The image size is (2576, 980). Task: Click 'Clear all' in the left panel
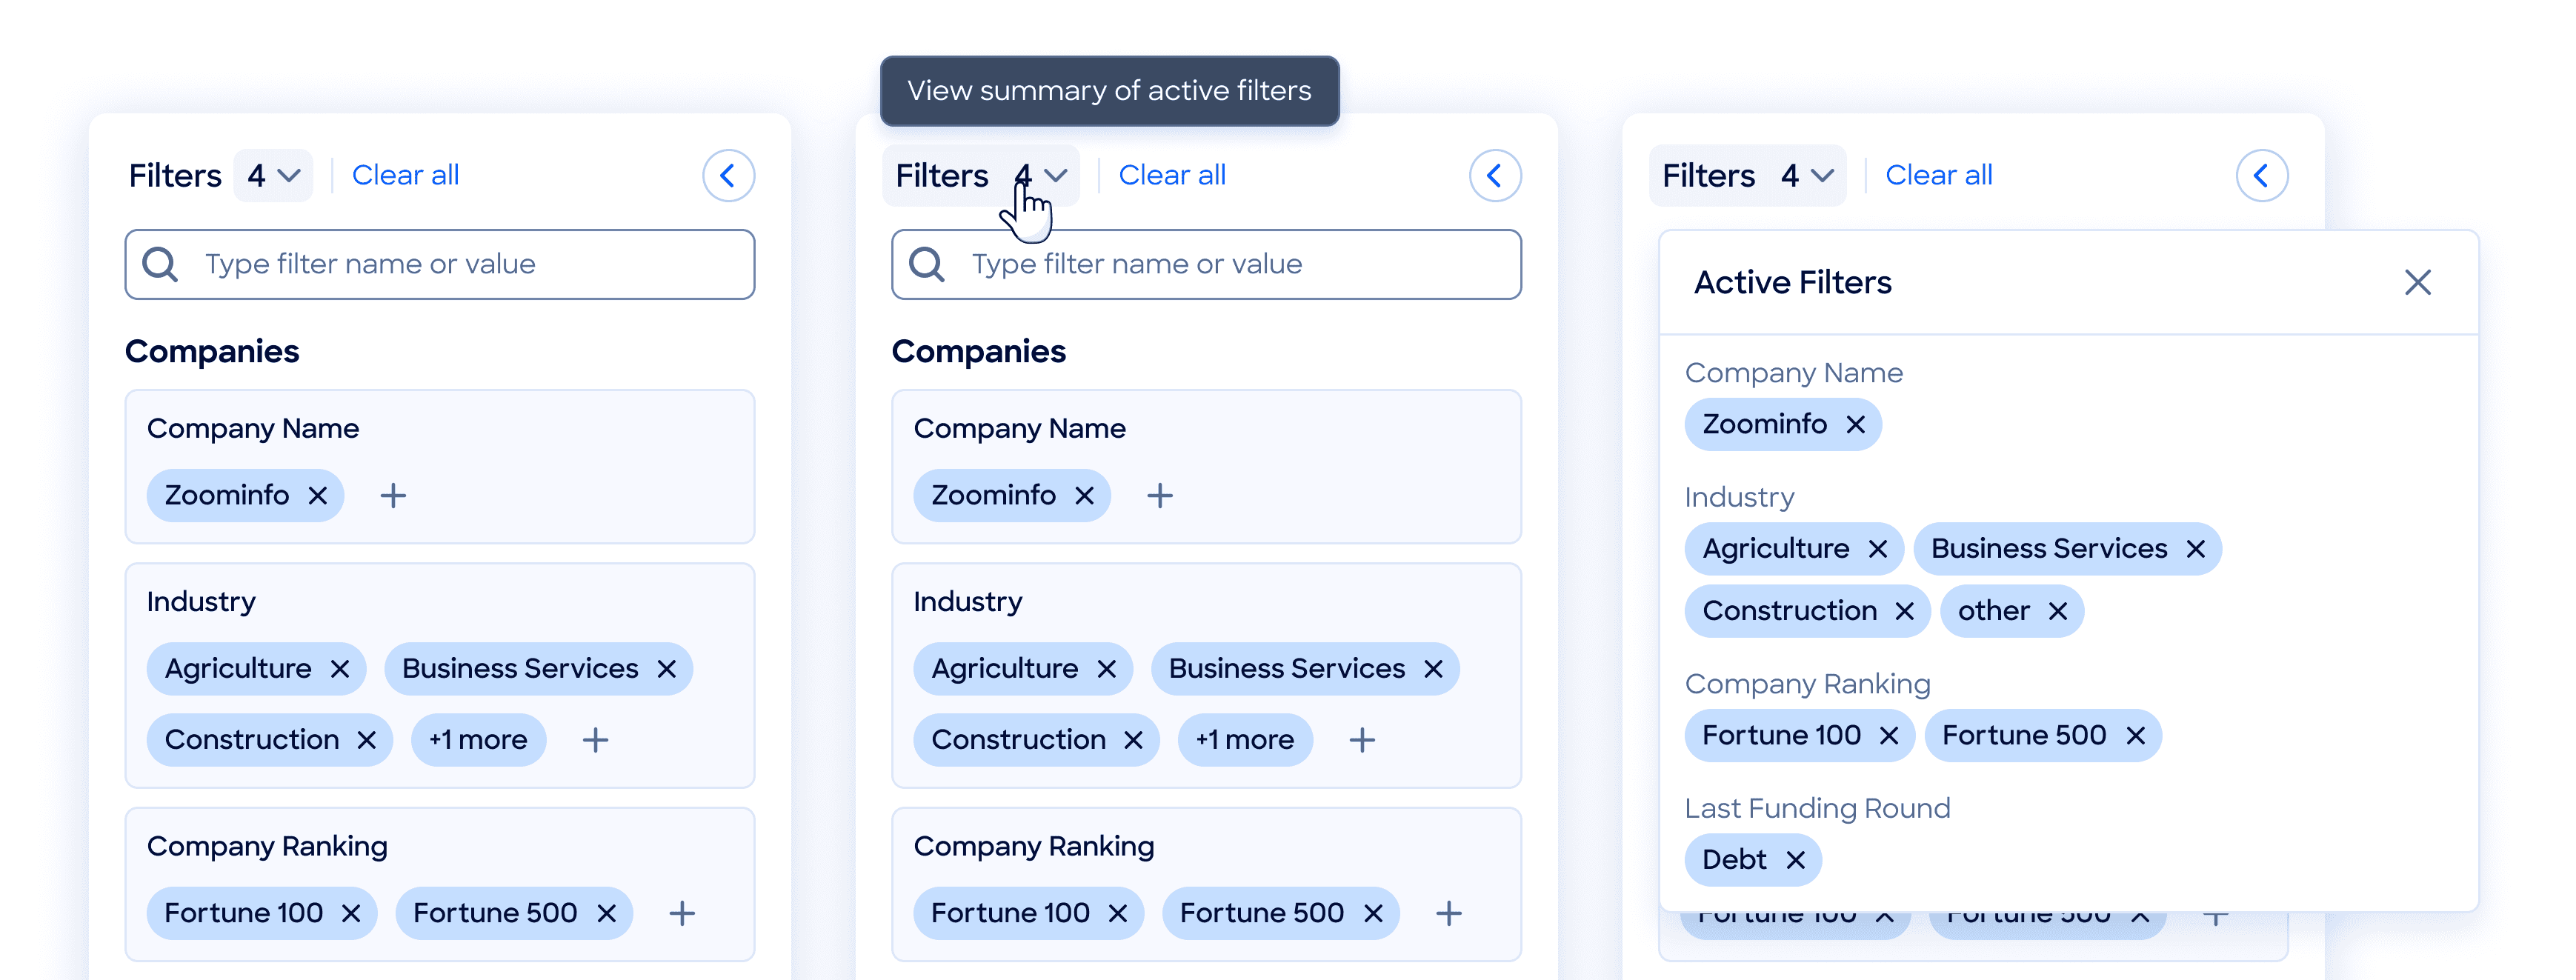(x=405, y=176)
